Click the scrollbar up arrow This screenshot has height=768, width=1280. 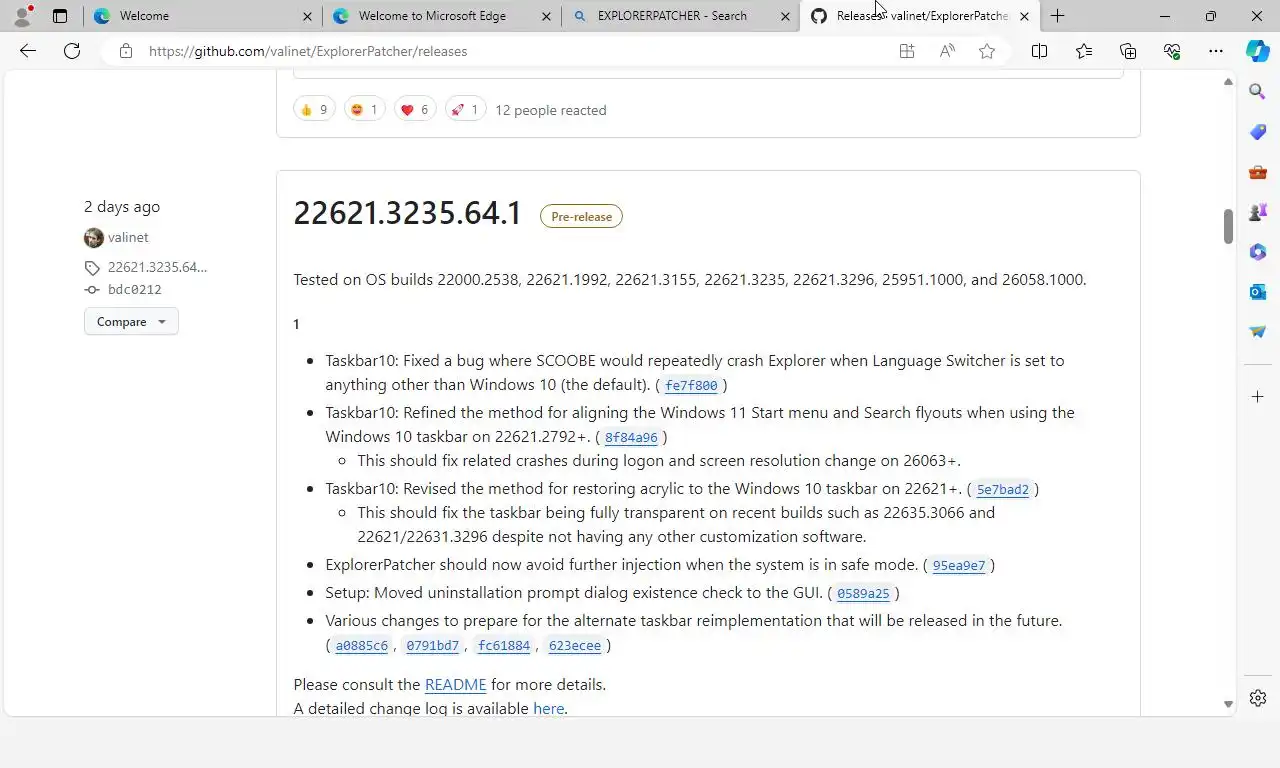click(1228, 82)
